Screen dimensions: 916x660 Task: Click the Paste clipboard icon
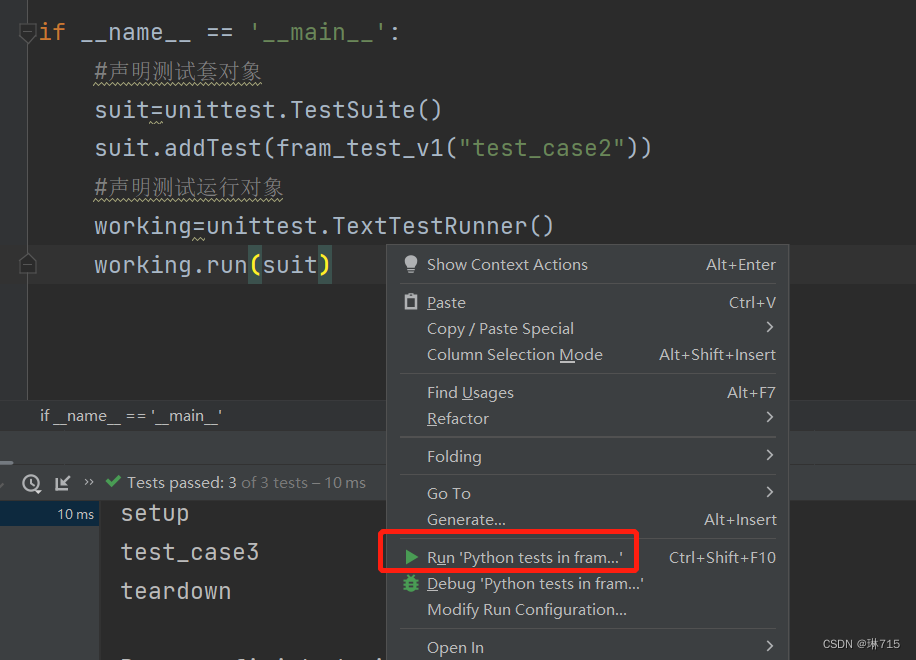[x=412, y=302]
